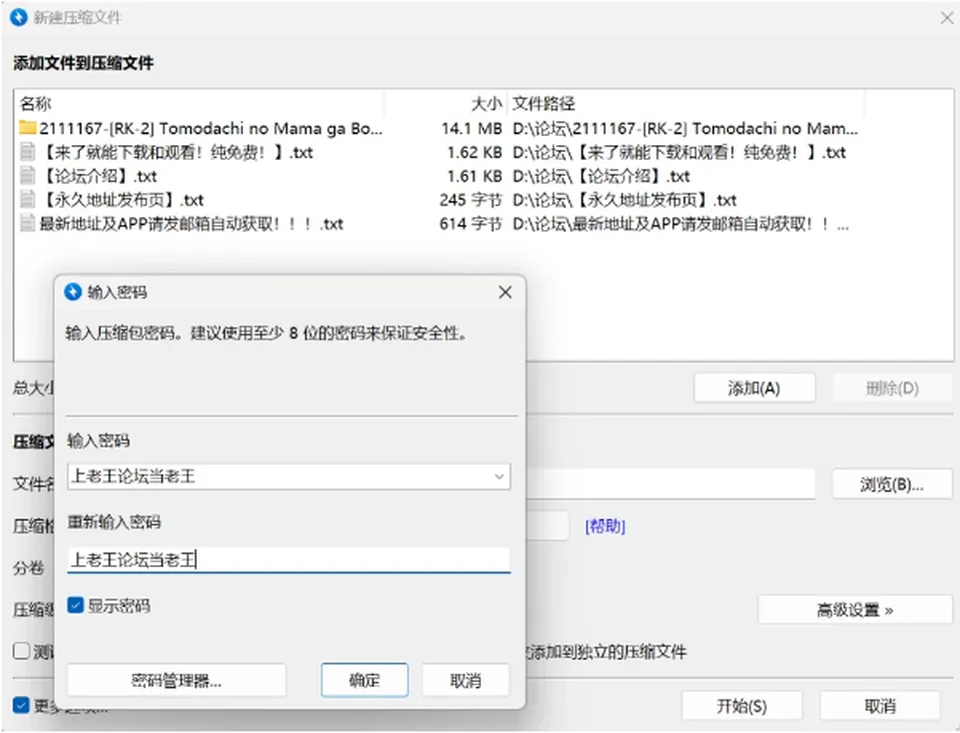This screenshot has height=733, width=960.
Task: Close the 新建压缩文件 window
Action: (947, 17)
